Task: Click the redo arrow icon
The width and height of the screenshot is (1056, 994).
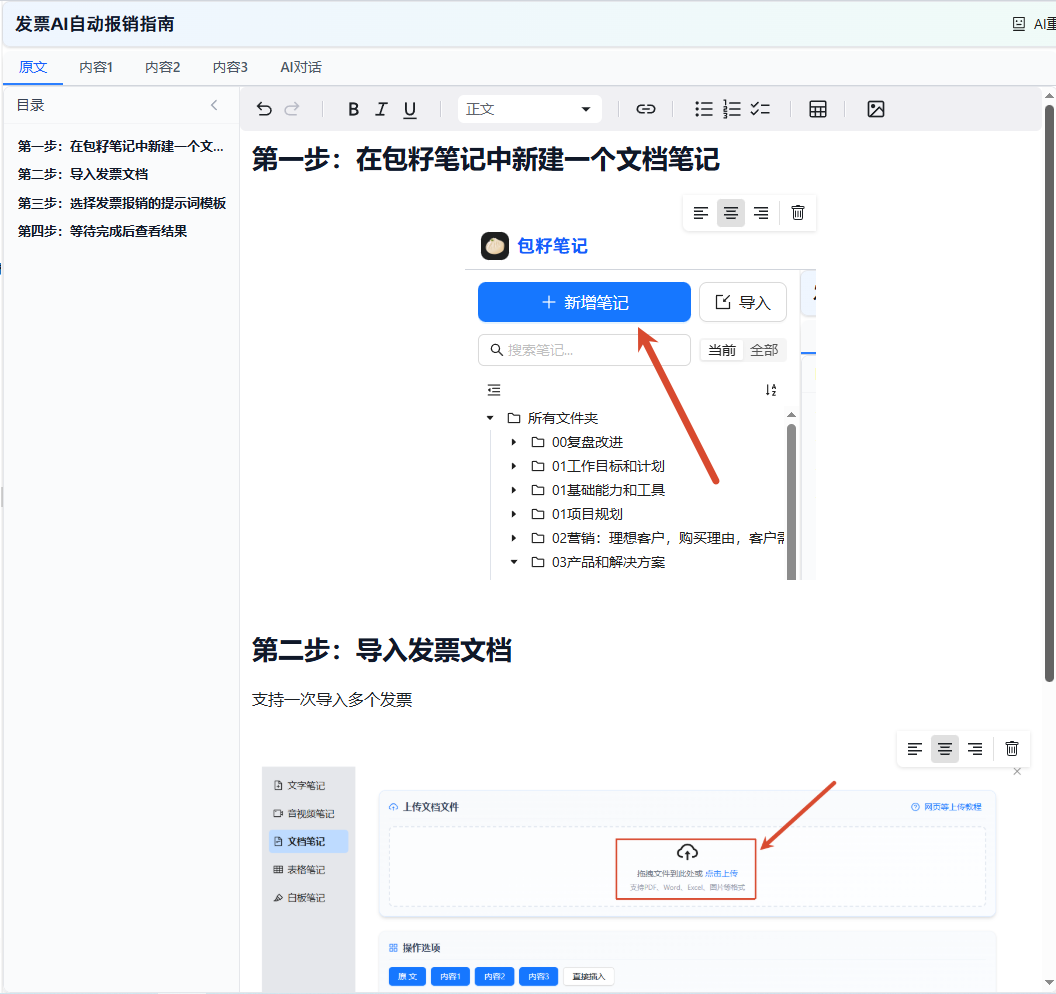Action: [x=292, y=109]
